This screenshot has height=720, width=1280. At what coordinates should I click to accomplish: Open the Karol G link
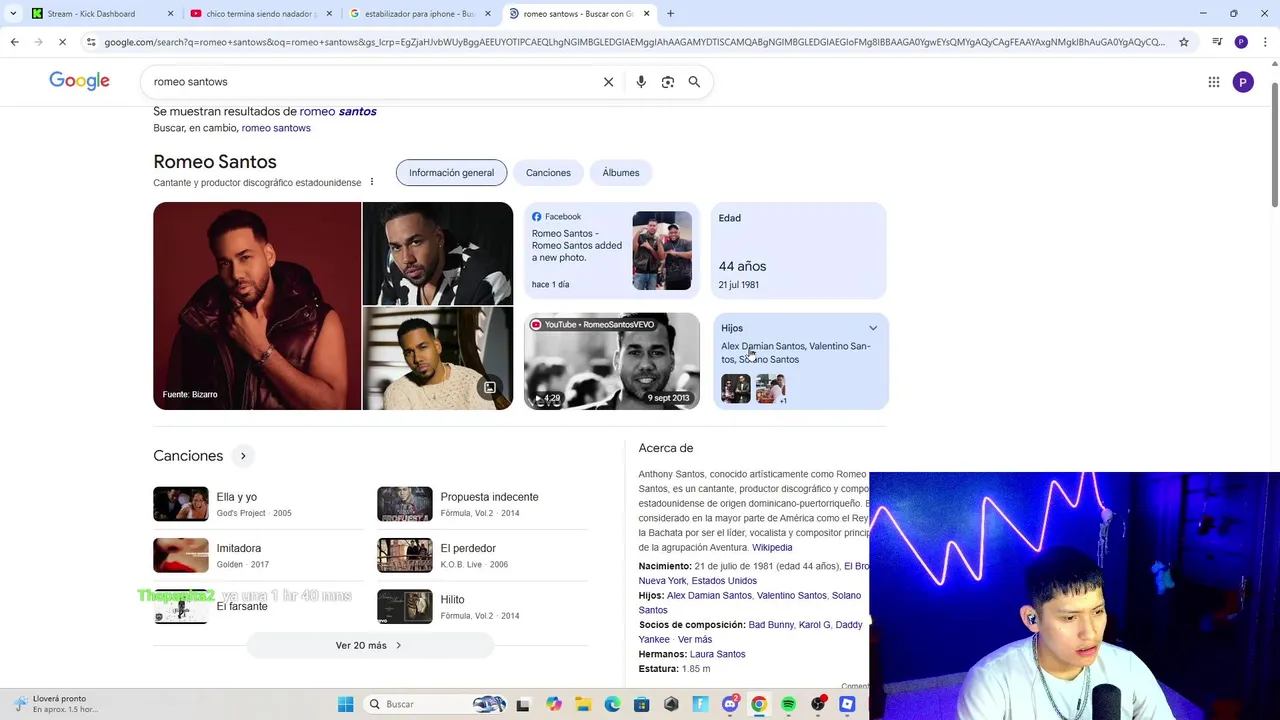[x=814, y=625]
